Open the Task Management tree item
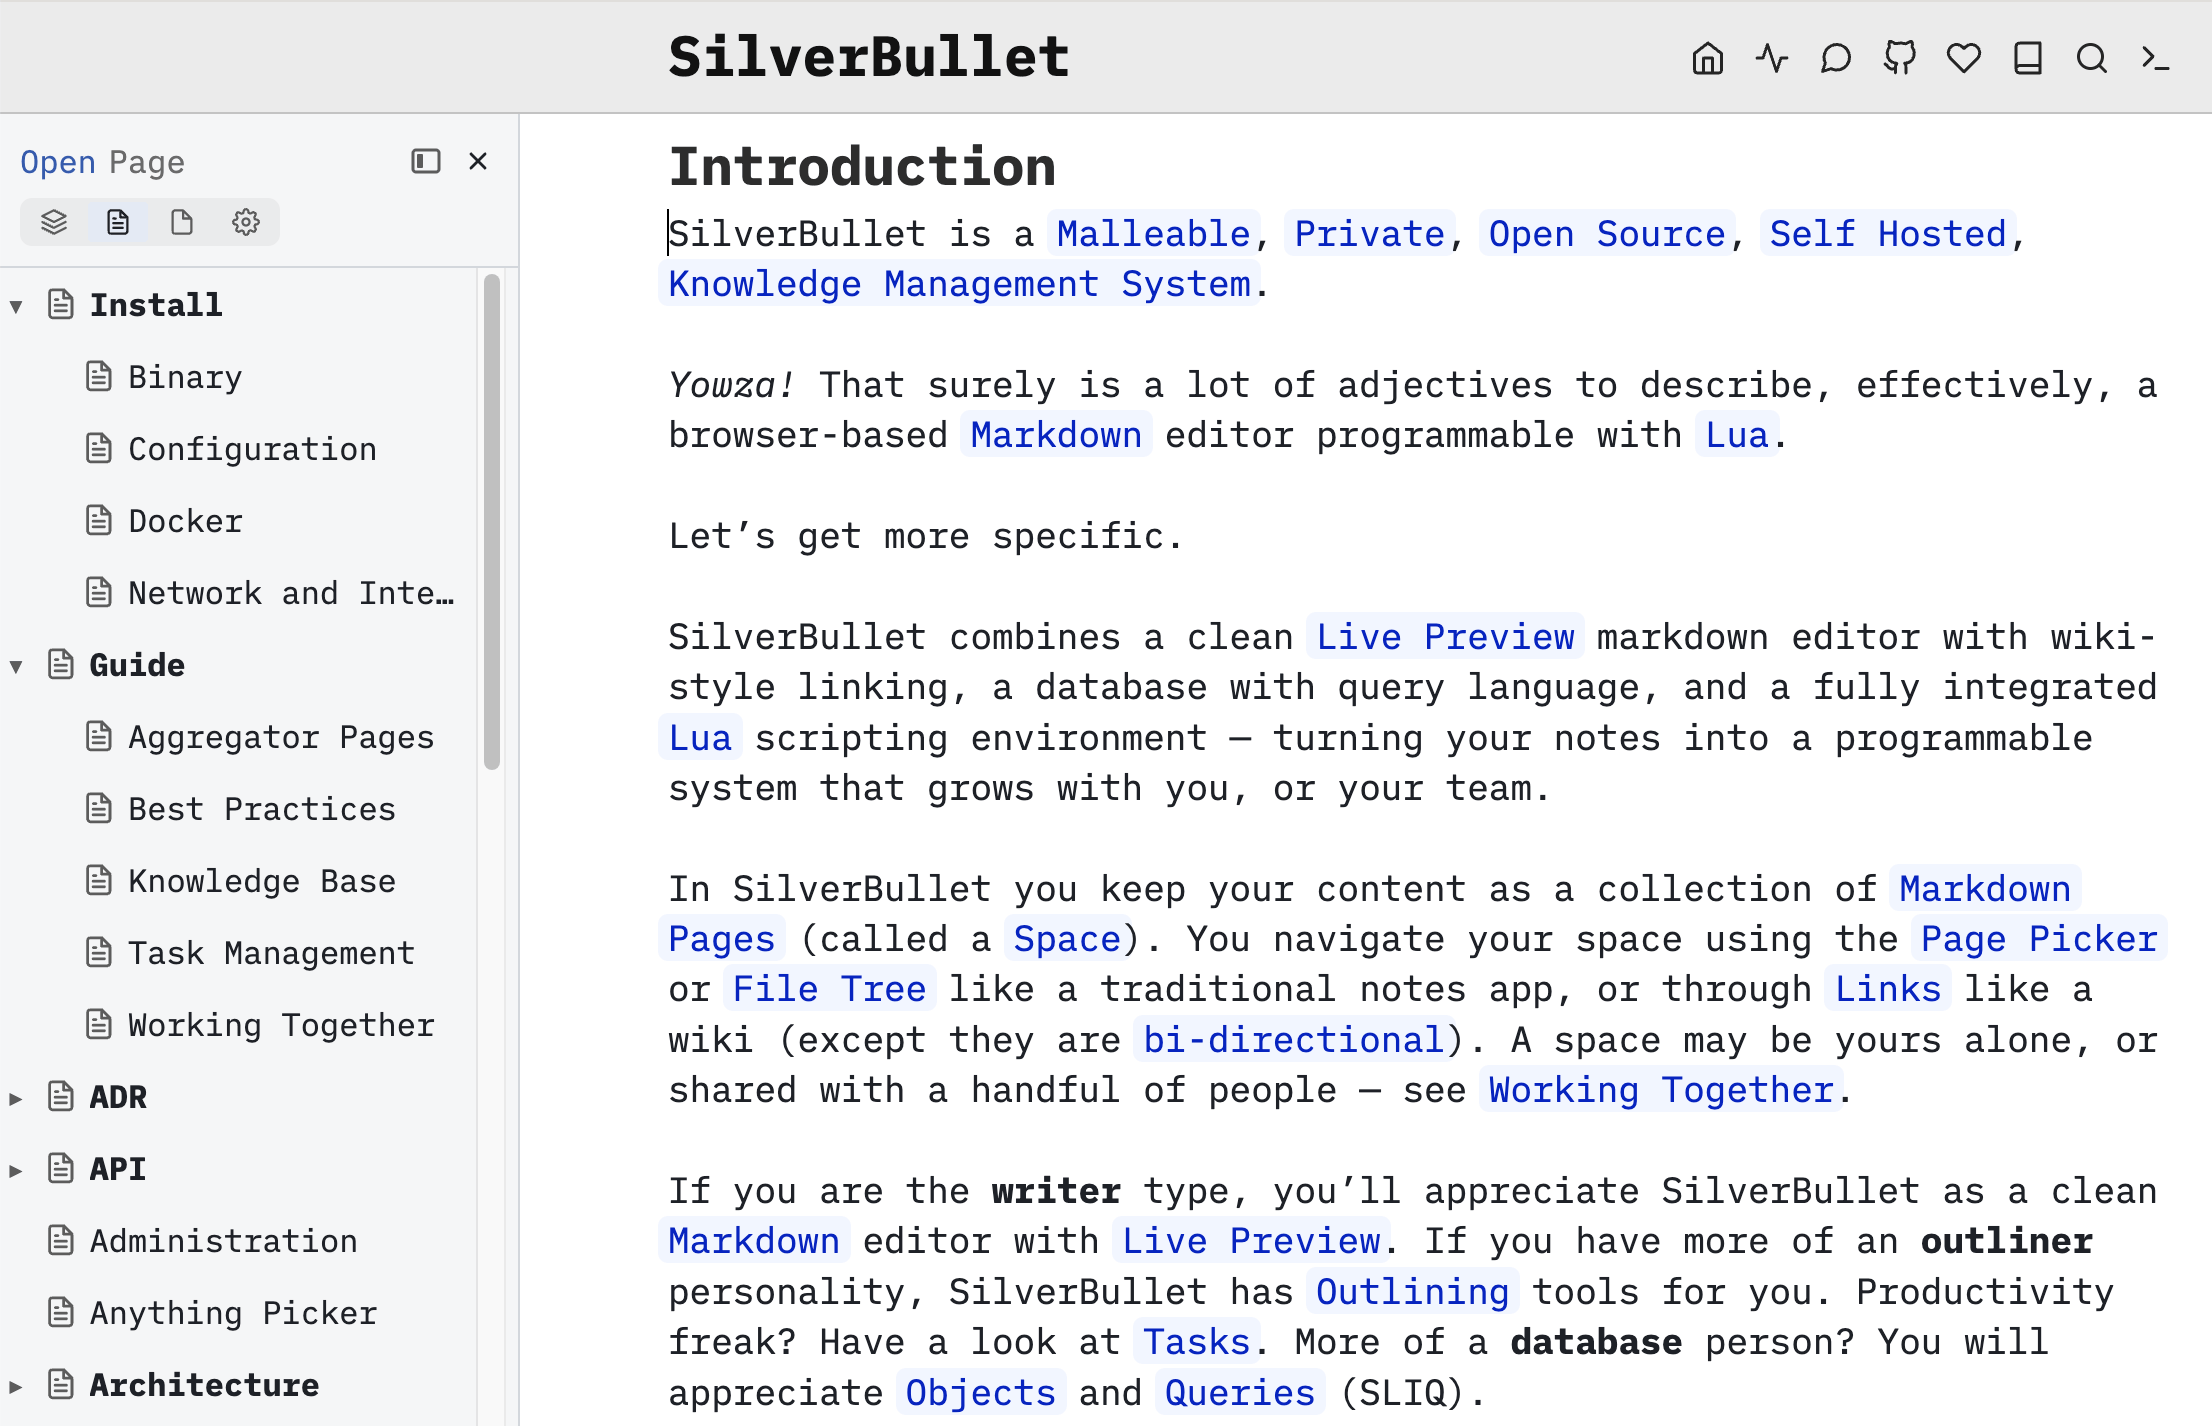 [271, 953]
